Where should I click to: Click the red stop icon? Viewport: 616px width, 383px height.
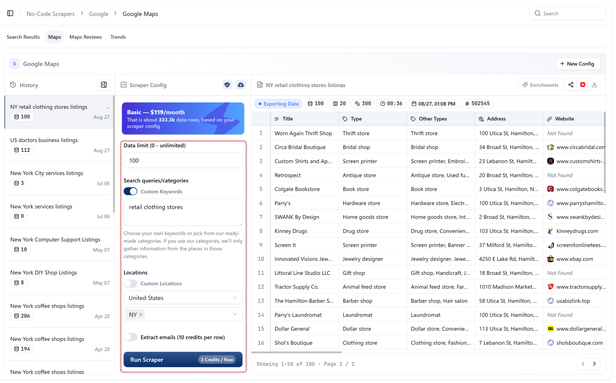tap(583, 85)
